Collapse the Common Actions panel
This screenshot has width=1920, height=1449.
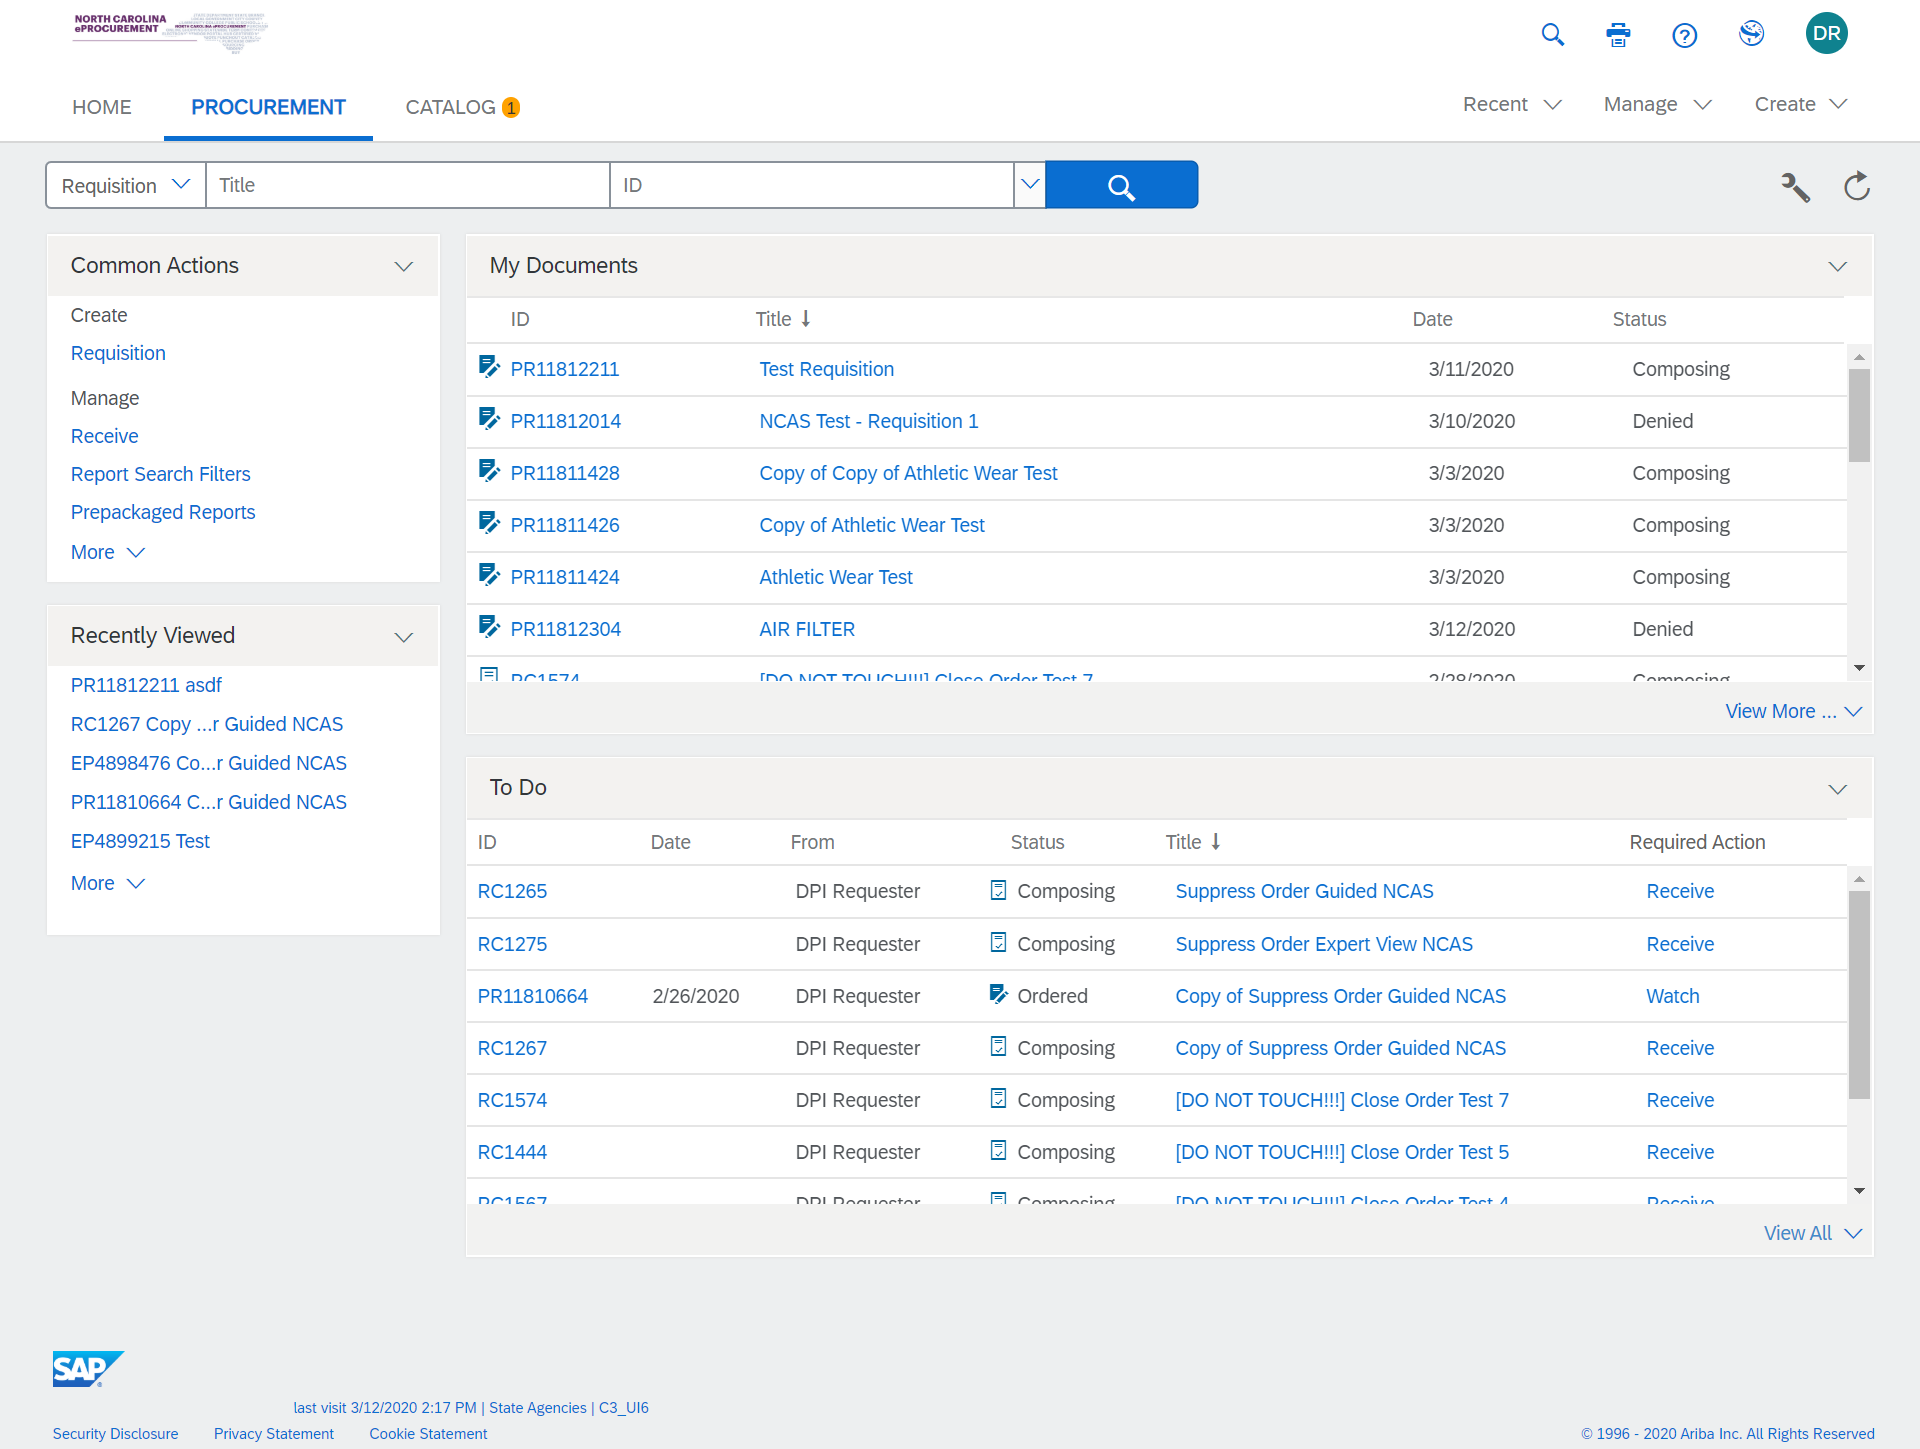[x=403, y=266]
